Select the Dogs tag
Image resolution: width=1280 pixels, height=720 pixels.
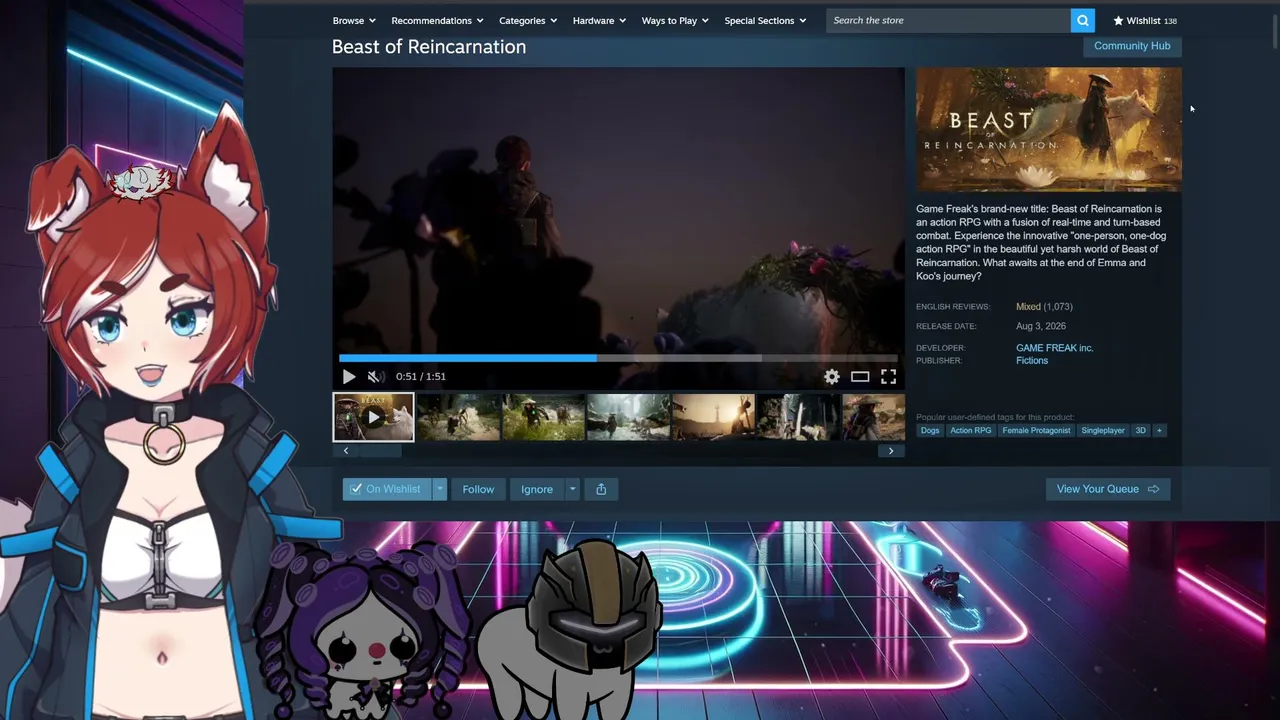pyautogui.click(x=930, y=431)
